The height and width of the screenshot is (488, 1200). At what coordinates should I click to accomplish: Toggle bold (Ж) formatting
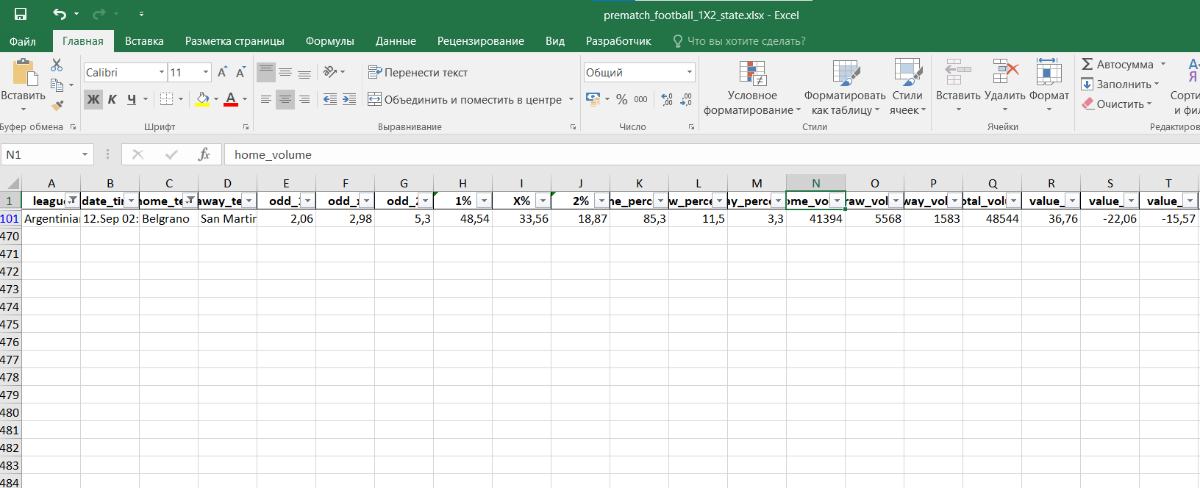coord(93,99)
